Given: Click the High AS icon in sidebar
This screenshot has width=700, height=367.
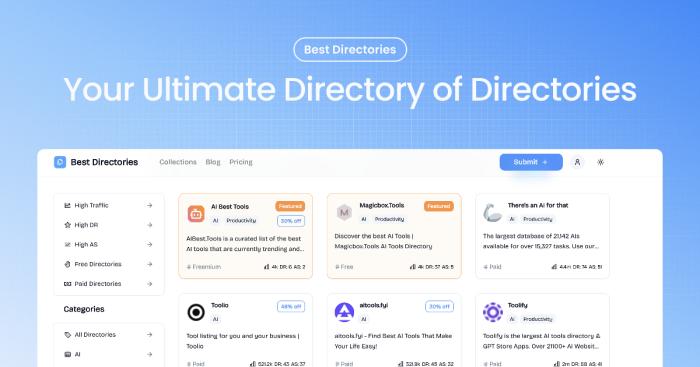Looking at the screenshot, I should pyautogui.click(x=67, y=245).
